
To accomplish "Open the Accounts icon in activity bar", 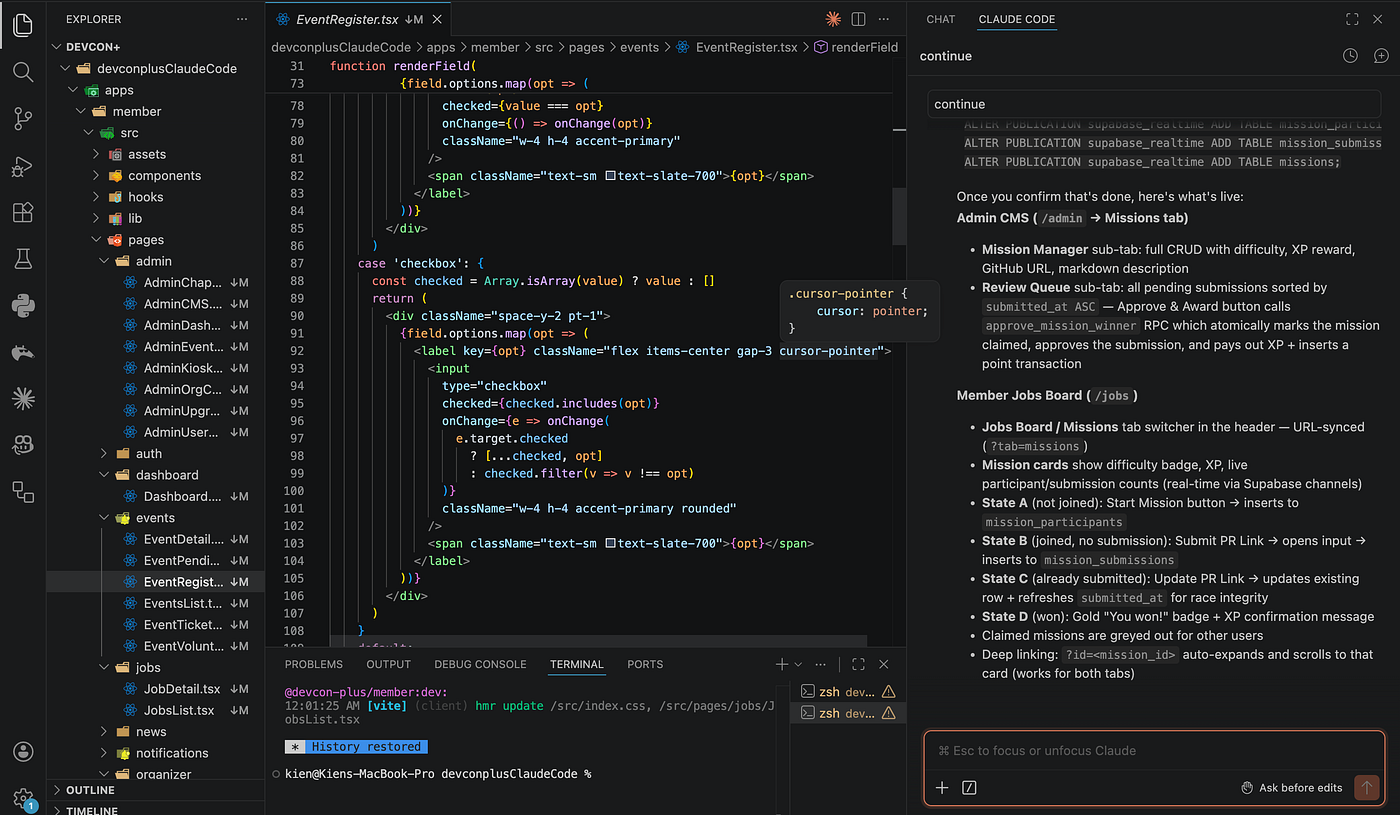I will pyautogui.click(x=23, y=752).
